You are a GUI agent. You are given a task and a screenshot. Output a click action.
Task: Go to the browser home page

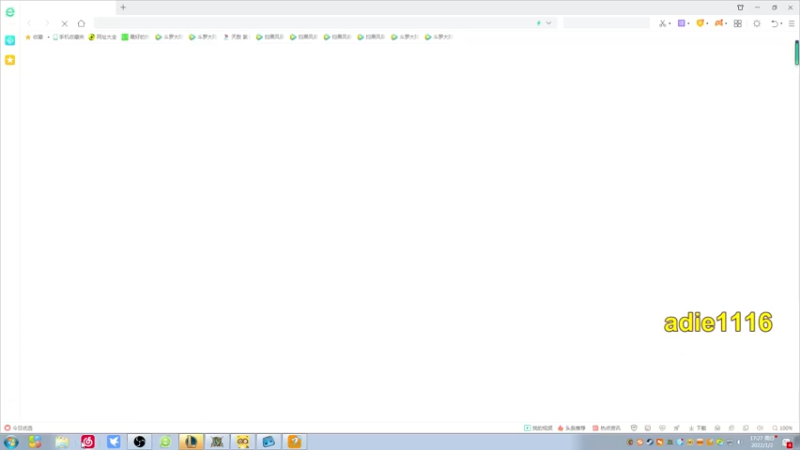81,23
